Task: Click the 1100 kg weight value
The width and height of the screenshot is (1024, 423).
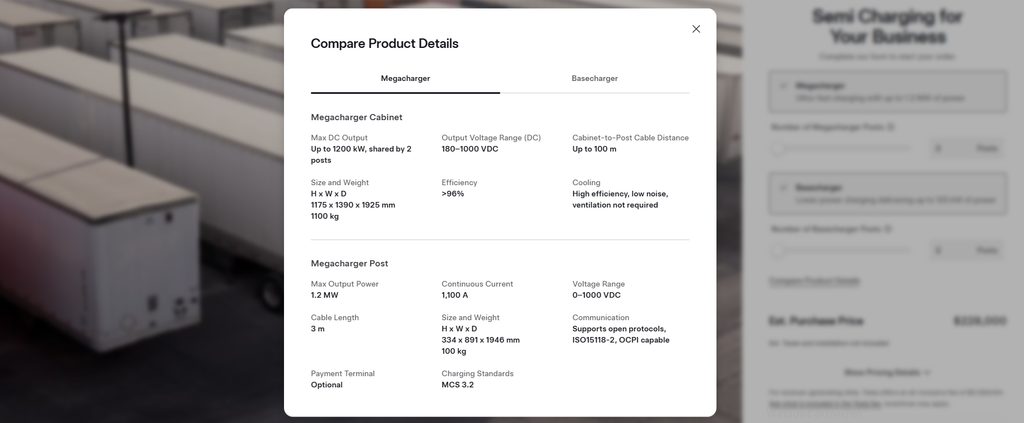Action: tap(325, 216)
